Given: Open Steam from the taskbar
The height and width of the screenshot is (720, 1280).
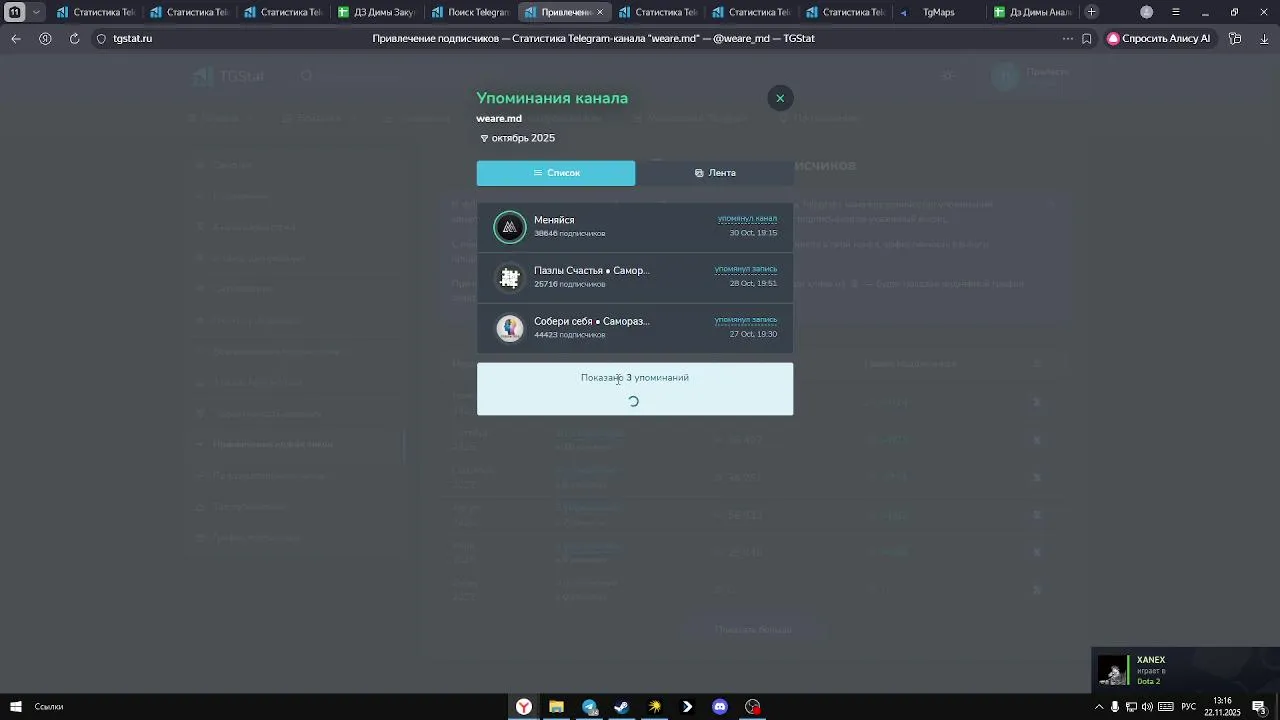Looking at the screenshot, I should click(621, 707).
